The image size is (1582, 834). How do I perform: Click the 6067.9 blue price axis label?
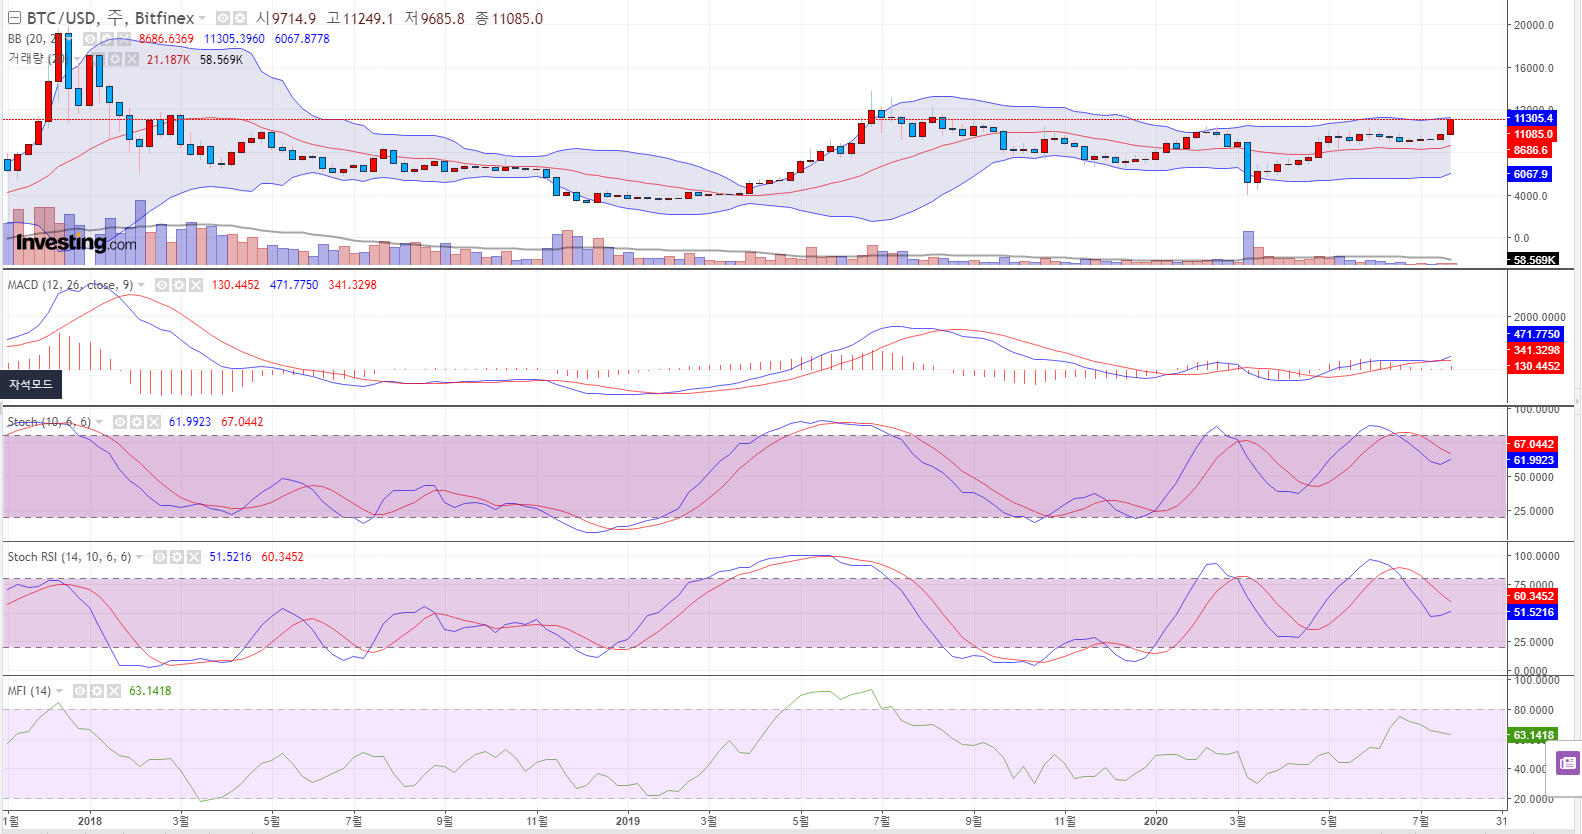(1530, 174)
